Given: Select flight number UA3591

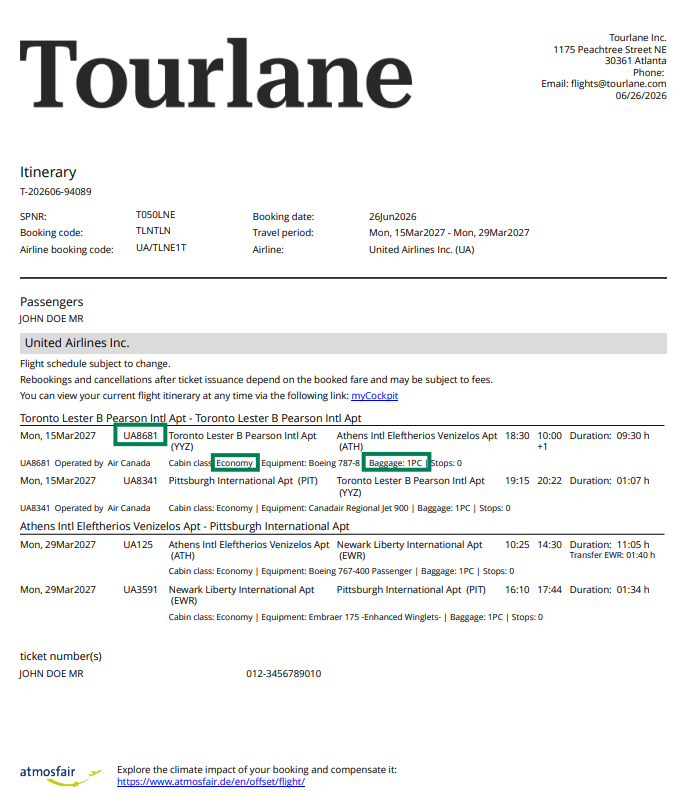Looking at the screenshot, I should 140,590.
